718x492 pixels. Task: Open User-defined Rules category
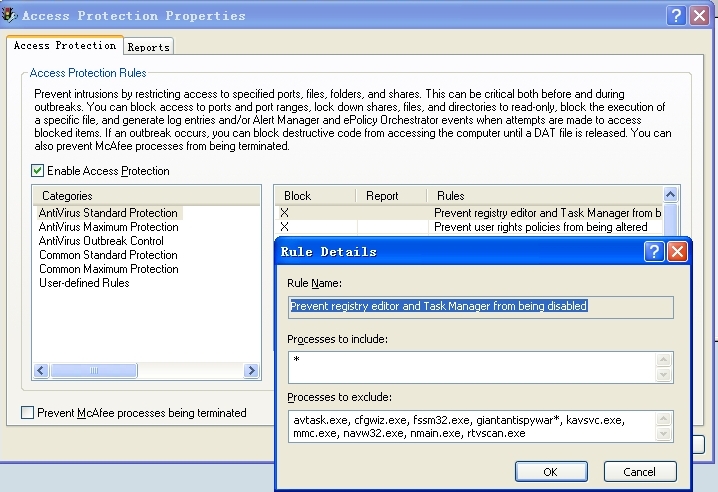[x=84, y=283]
